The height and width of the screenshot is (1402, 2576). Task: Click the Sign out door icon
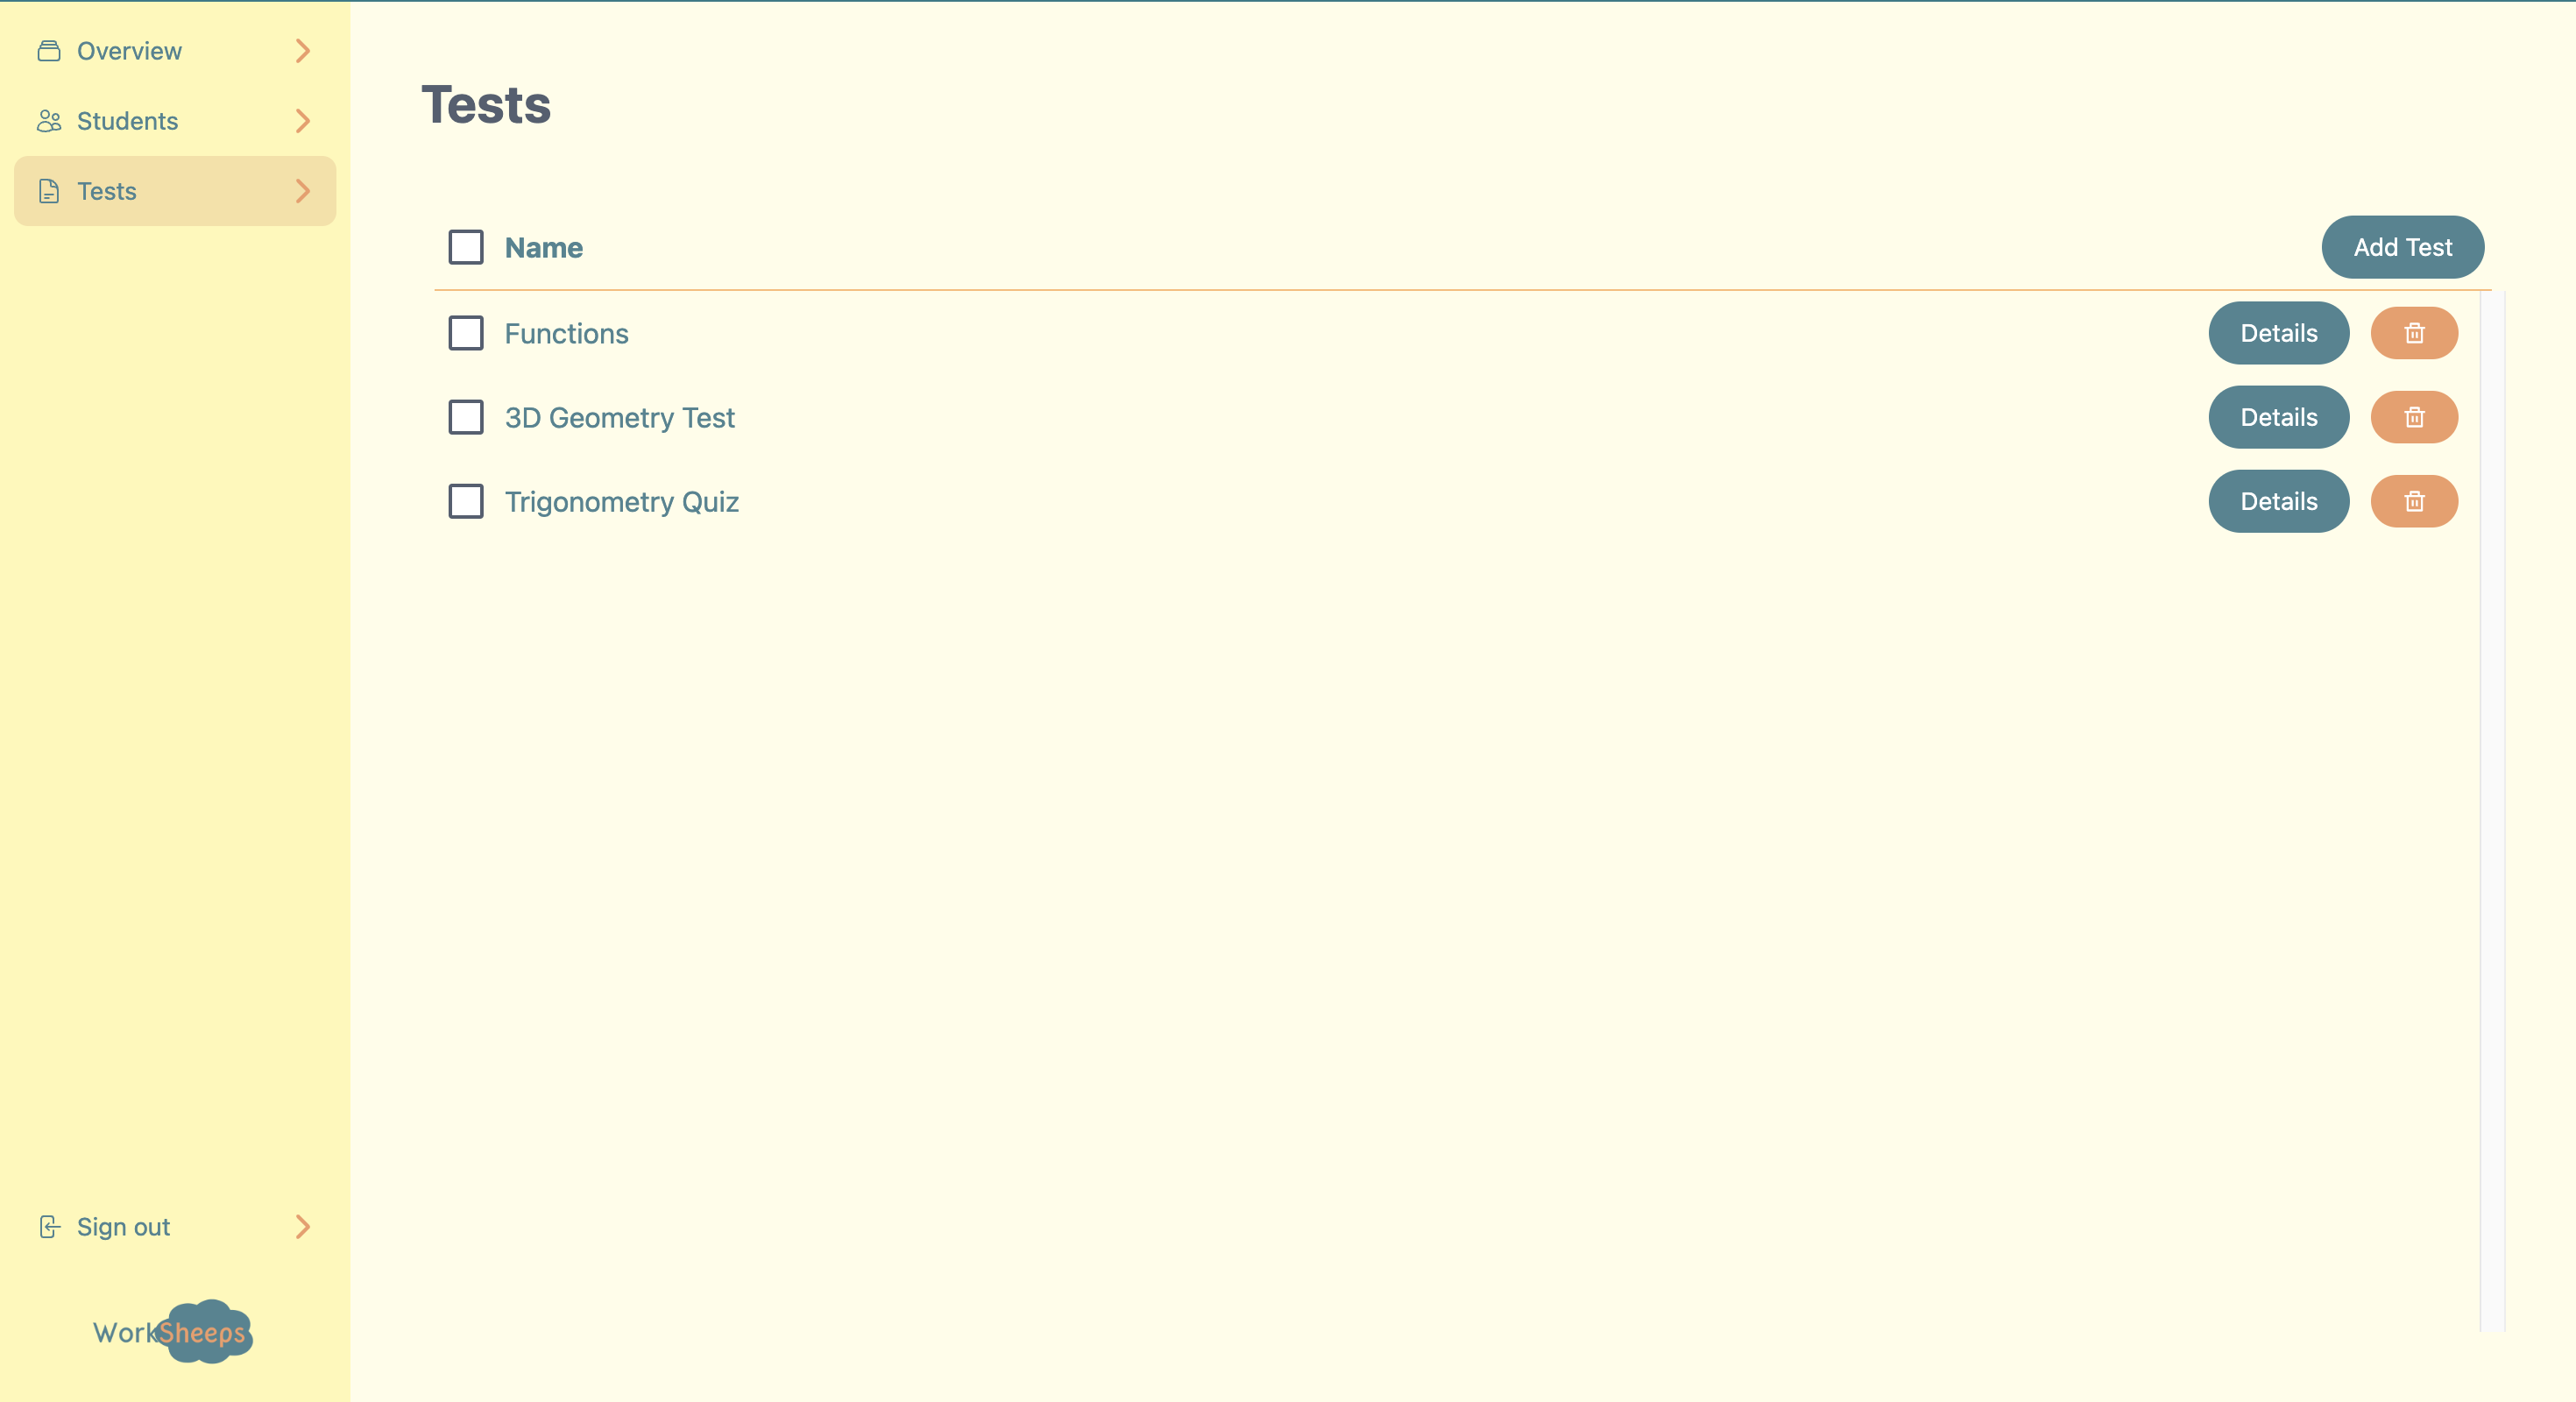(x=49, y=1227)
